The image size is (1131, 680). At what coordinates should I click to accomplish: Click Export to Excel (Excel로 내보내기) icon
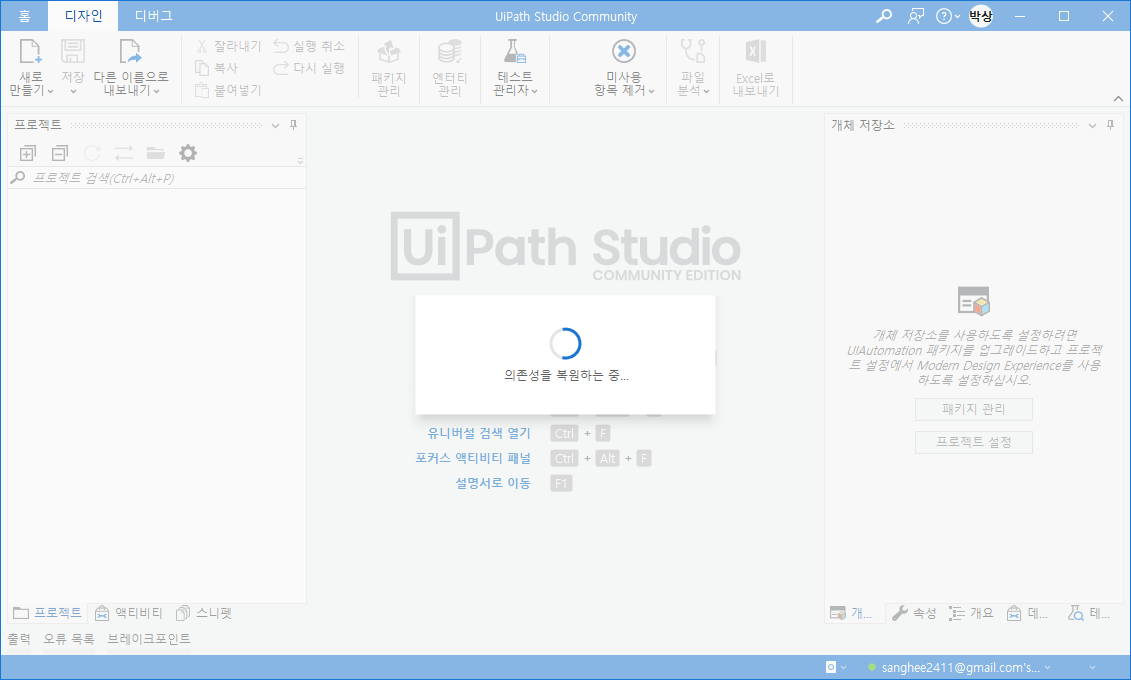tap(756, 52)
